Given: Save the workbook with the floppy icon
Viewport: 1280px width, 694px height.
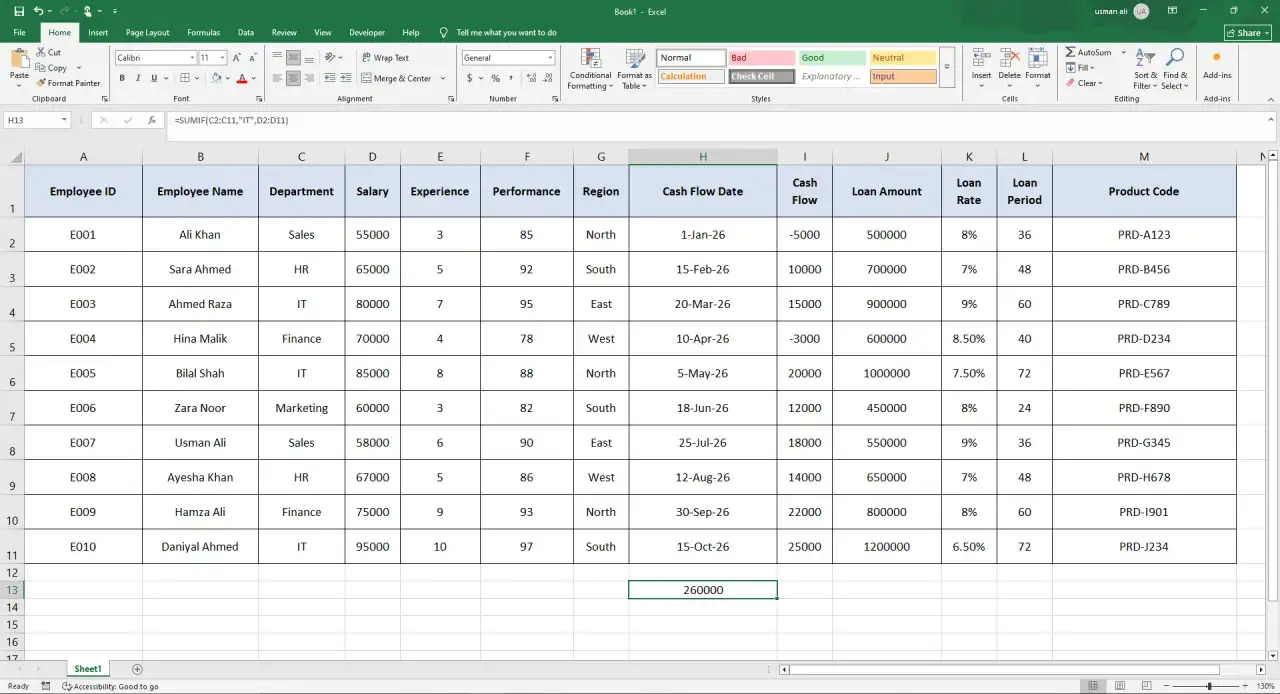Looking at the screenshot, I should coord(19,11).
